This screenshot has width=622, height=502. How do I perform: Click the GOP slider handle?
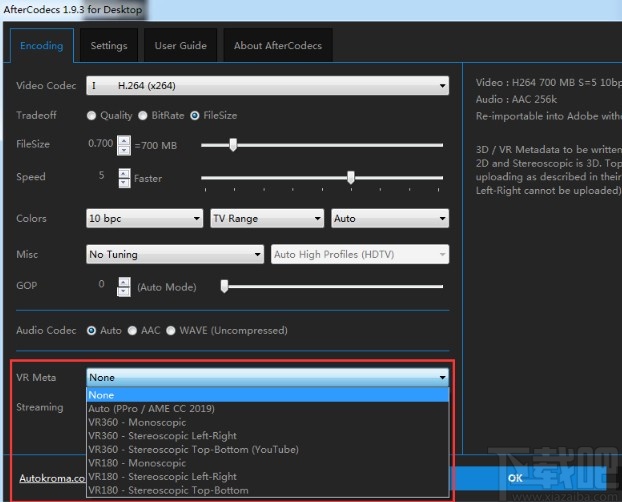point(225,287)
